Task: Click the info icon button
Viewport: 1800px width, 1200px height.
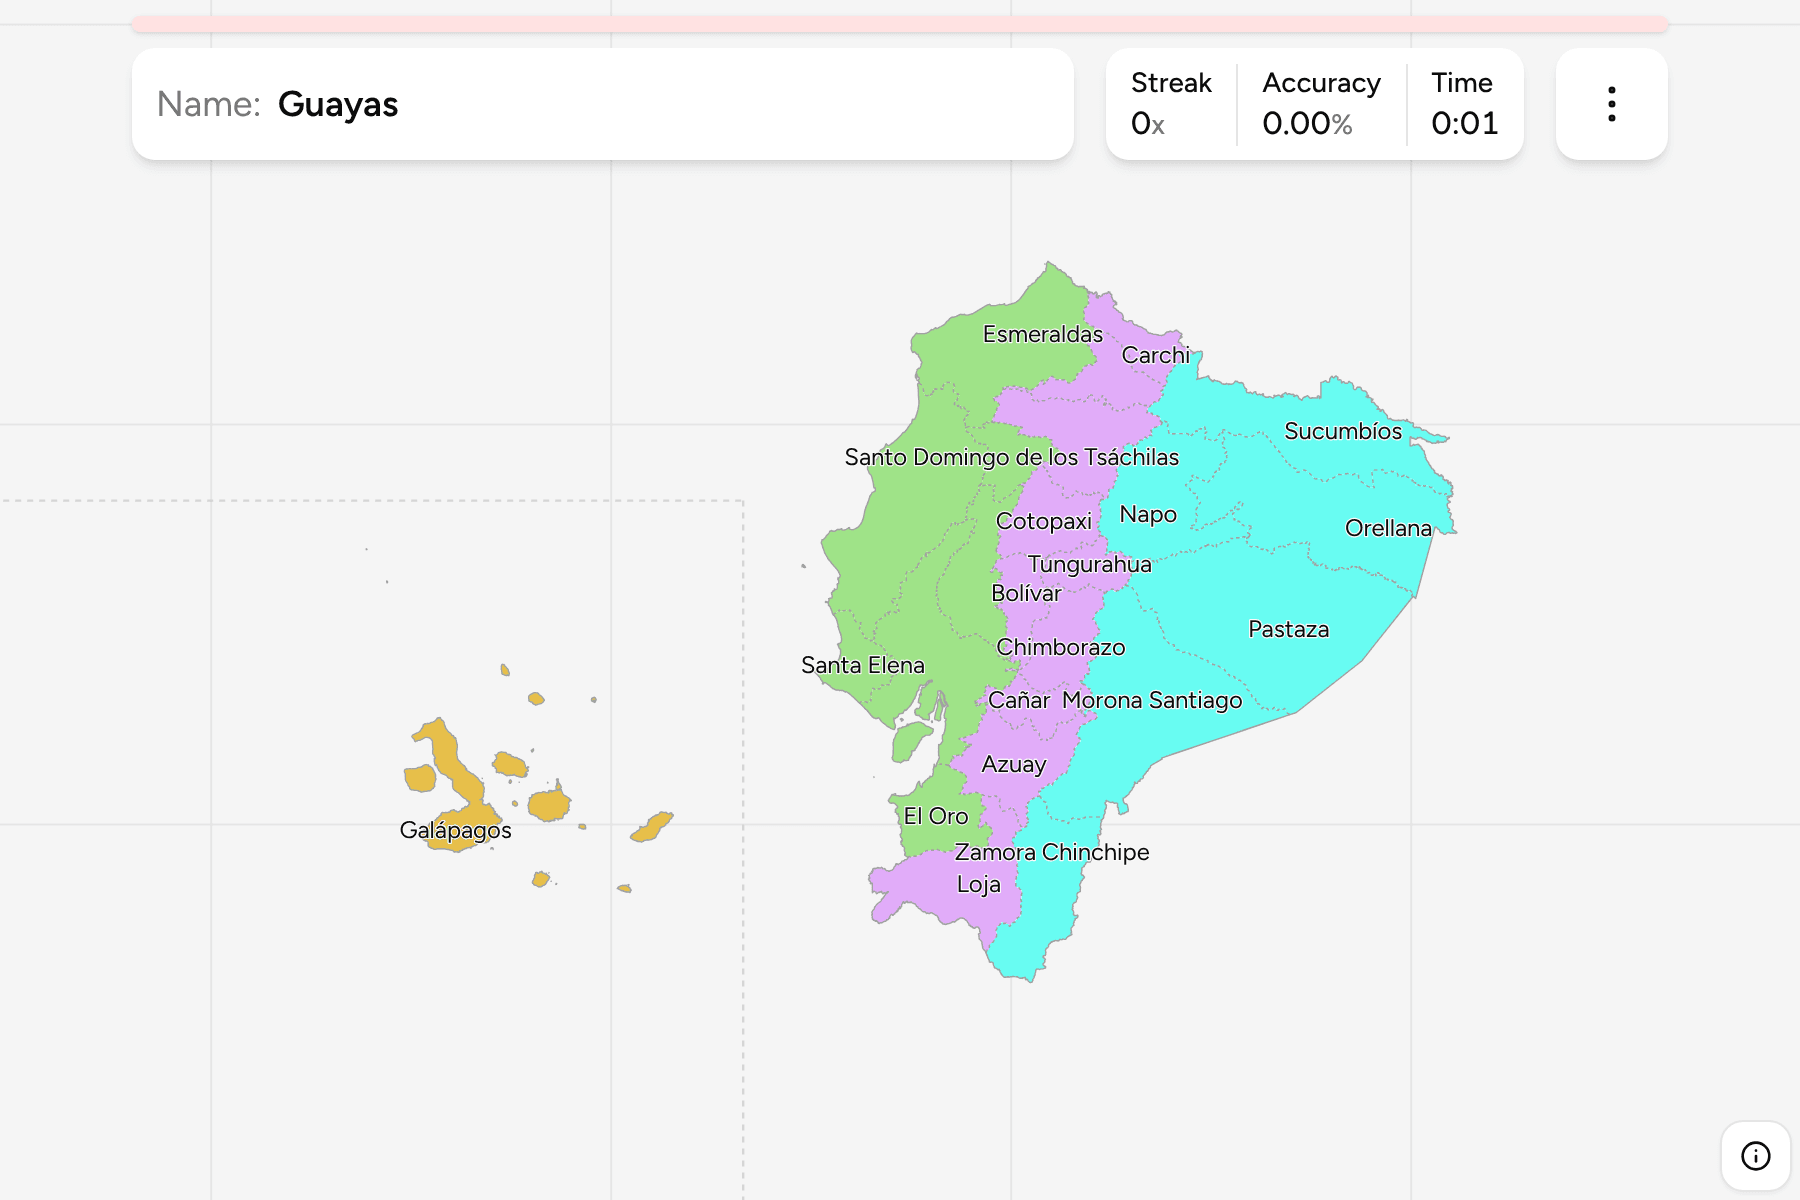Action: tap(1755, 1156)
